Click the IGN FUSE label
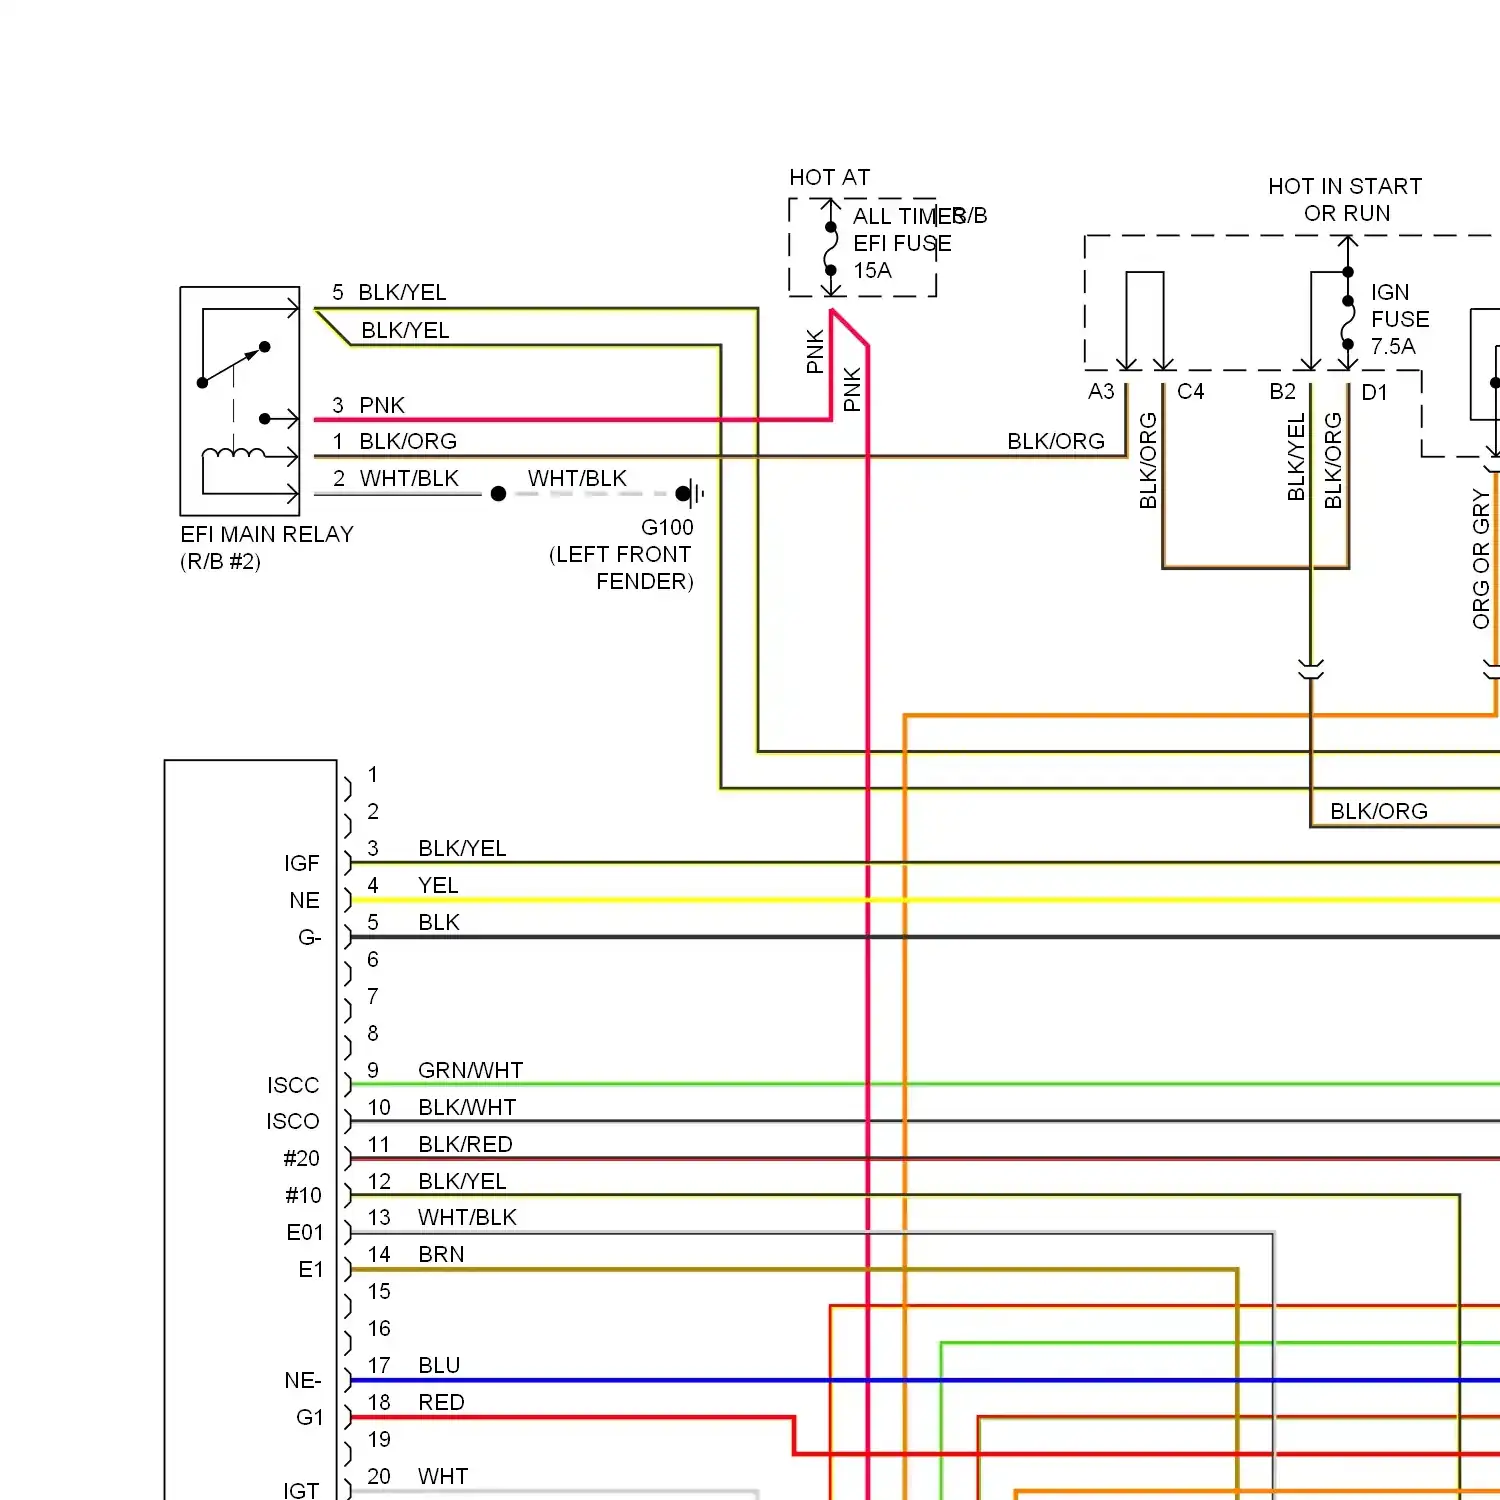The height and width of the screenshot is (1500, 1500). [x=1400, y=305]
